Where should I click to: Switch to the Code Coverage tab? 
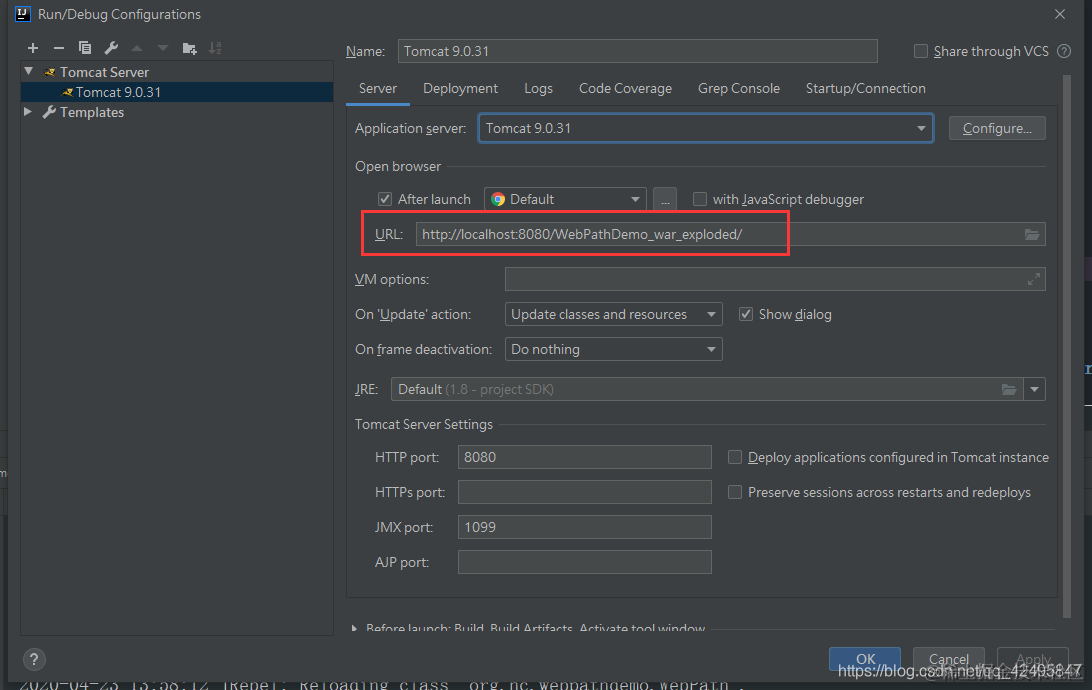(x=625, y=88)
